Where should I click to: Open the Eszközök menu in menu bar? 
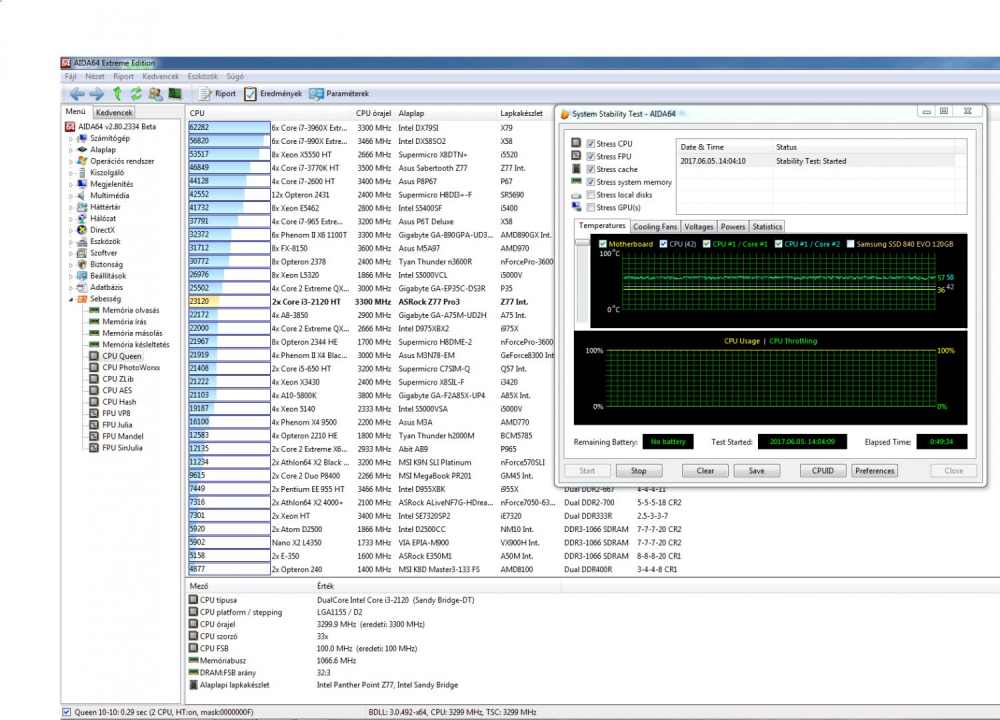[203, 77]
